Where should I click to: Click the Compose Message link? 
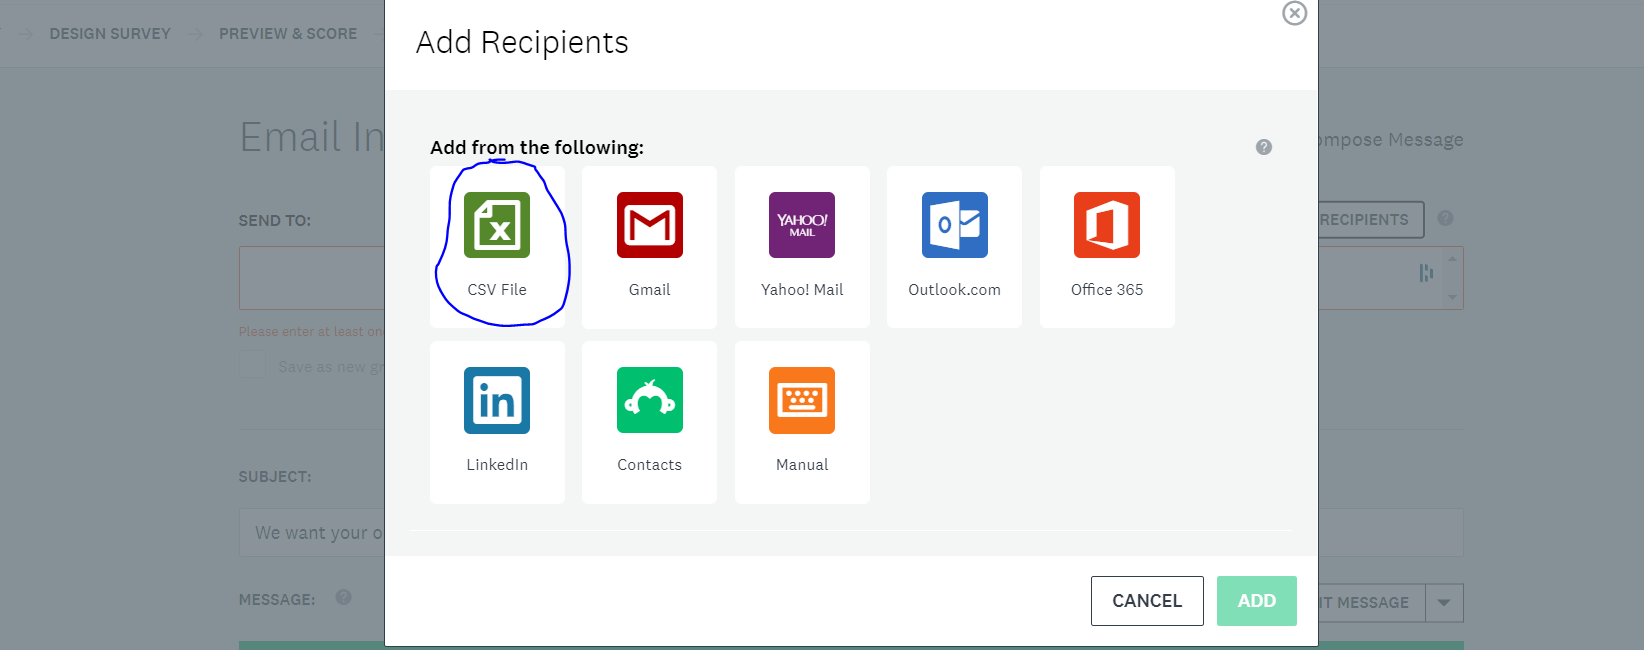[x=1391, y=140]
